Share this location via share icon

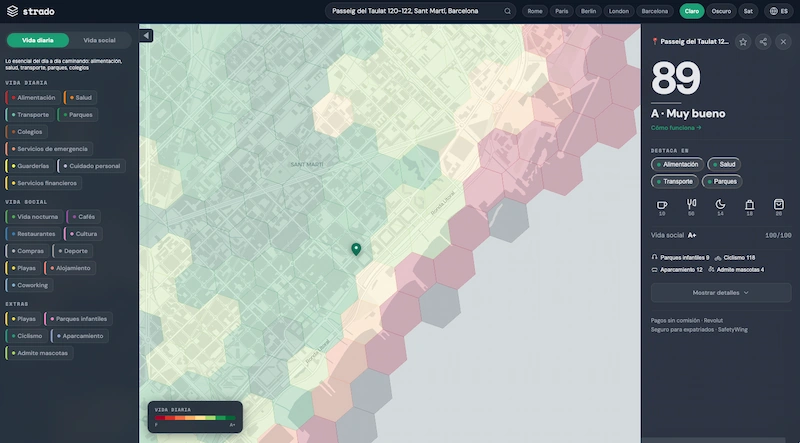pyautogui.click(x=763, y=42)
